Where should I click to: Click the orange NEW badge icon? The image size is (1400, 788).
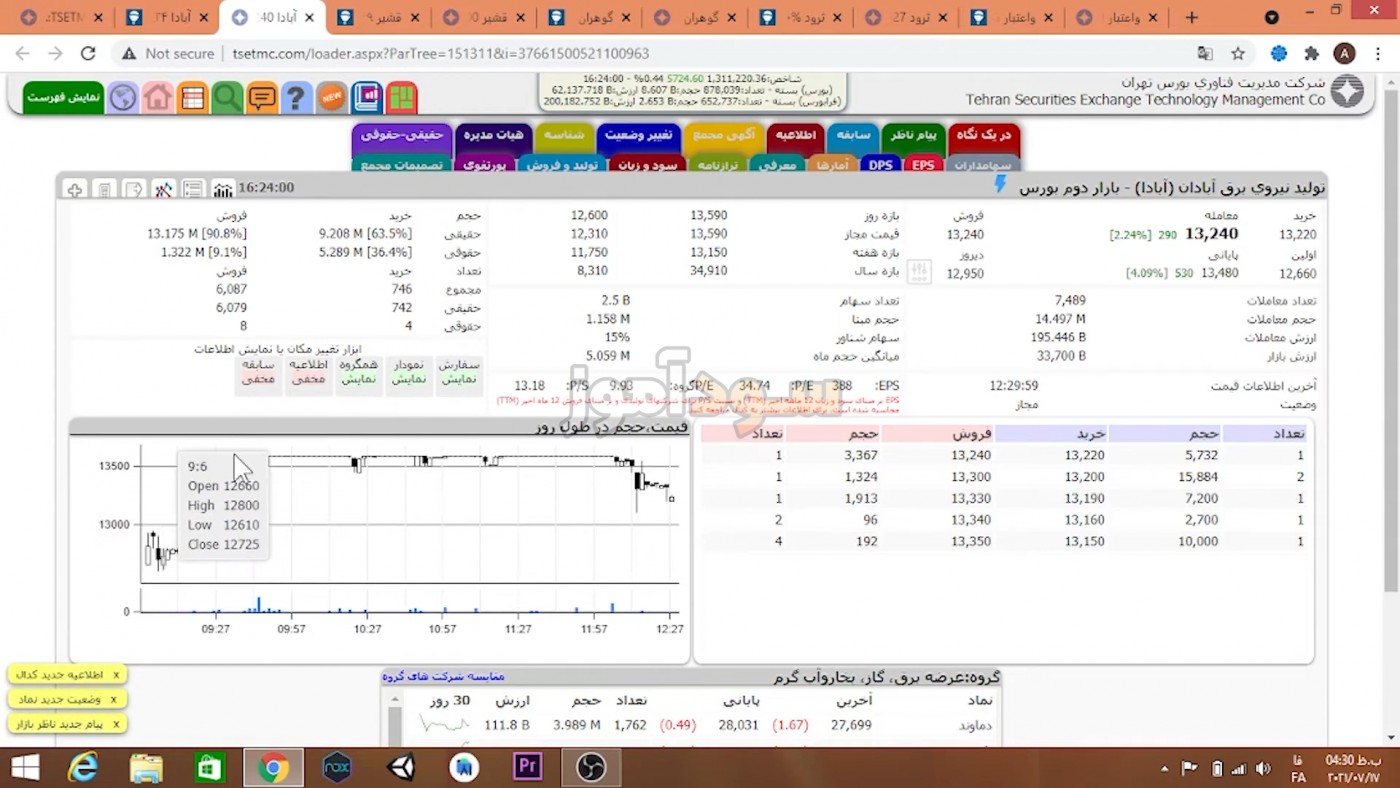click(x=331, y=97)
